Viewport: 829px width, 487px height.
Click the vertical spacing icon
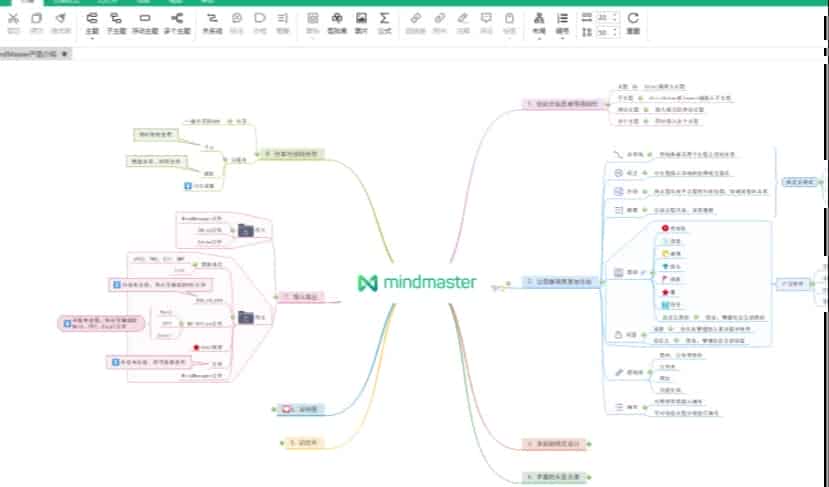click(586, 32)
